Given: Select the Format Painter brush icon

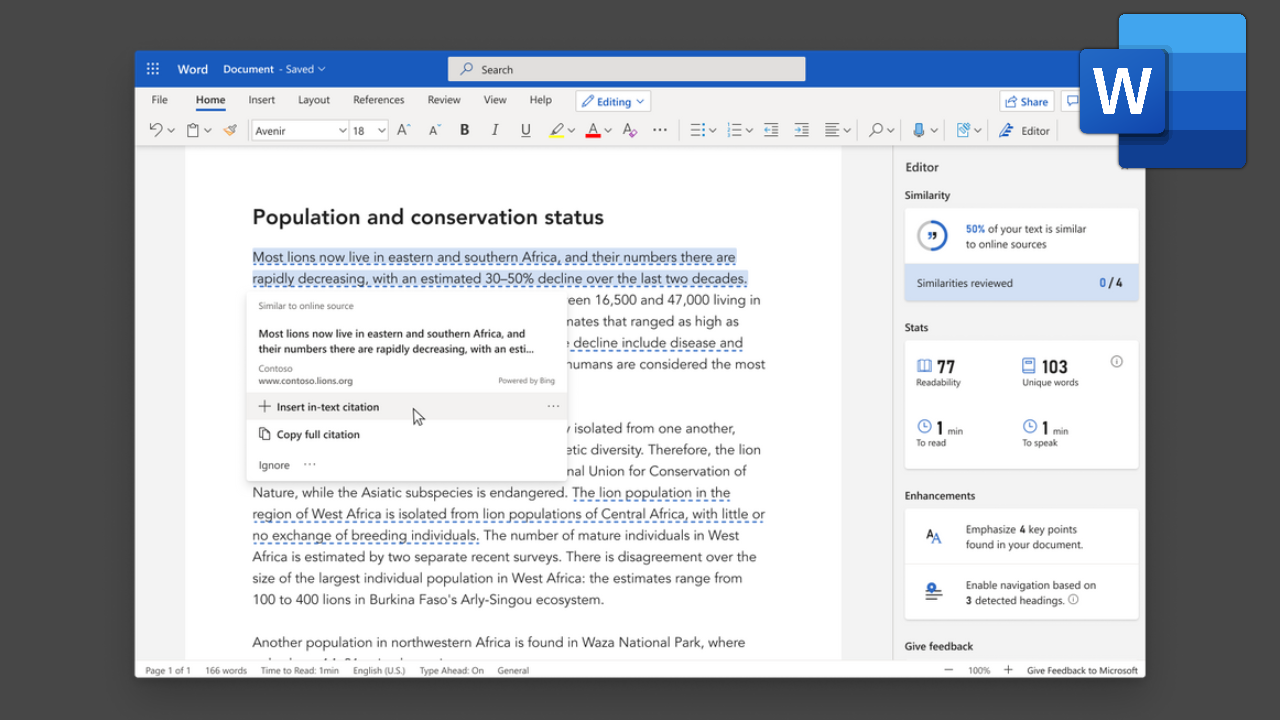Looking at the screenshot, I should tap(230, 130).
